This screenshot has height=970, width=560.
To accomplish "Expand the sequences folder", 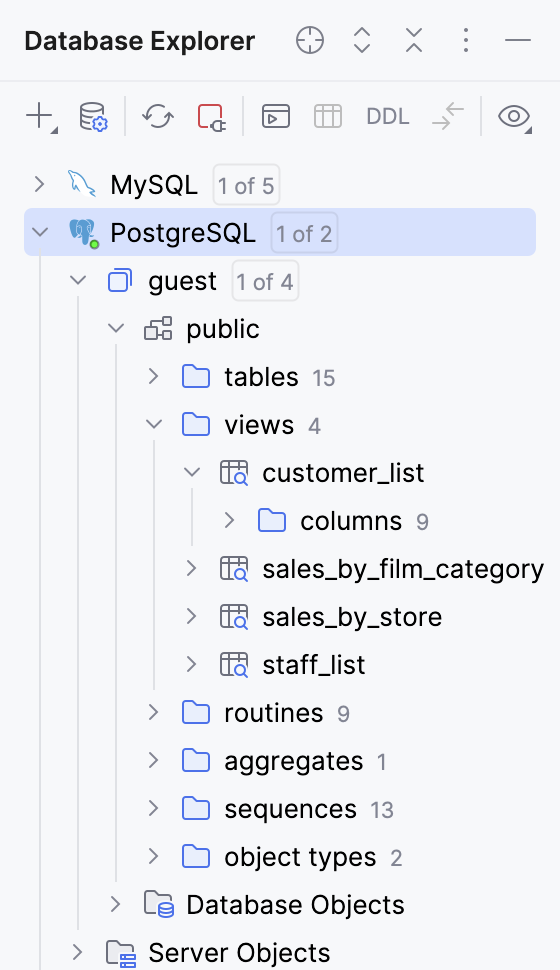I will (x=154, y=809).
